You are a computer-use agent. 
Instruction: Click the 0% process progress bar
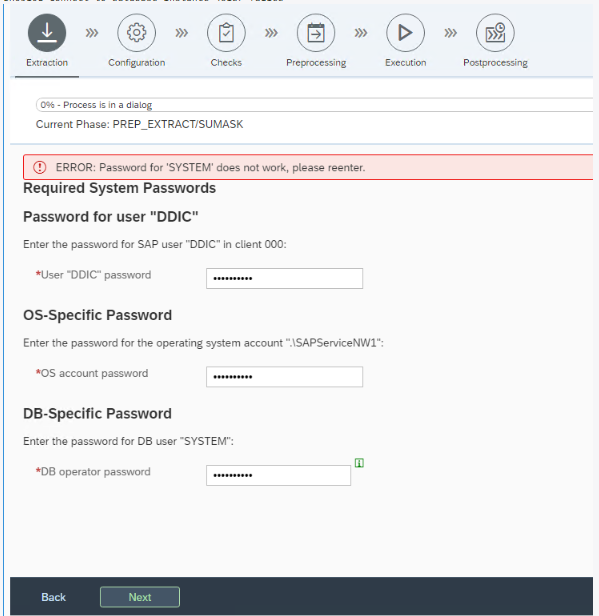[314, 105]
